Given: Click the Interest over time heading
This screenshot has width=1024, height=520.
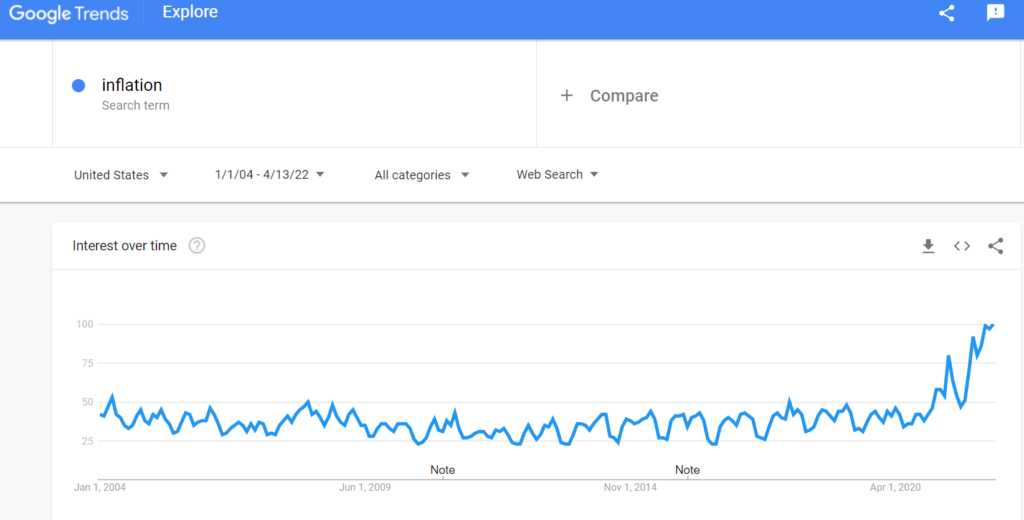Looking at the screenshot, I should [125, 246].
